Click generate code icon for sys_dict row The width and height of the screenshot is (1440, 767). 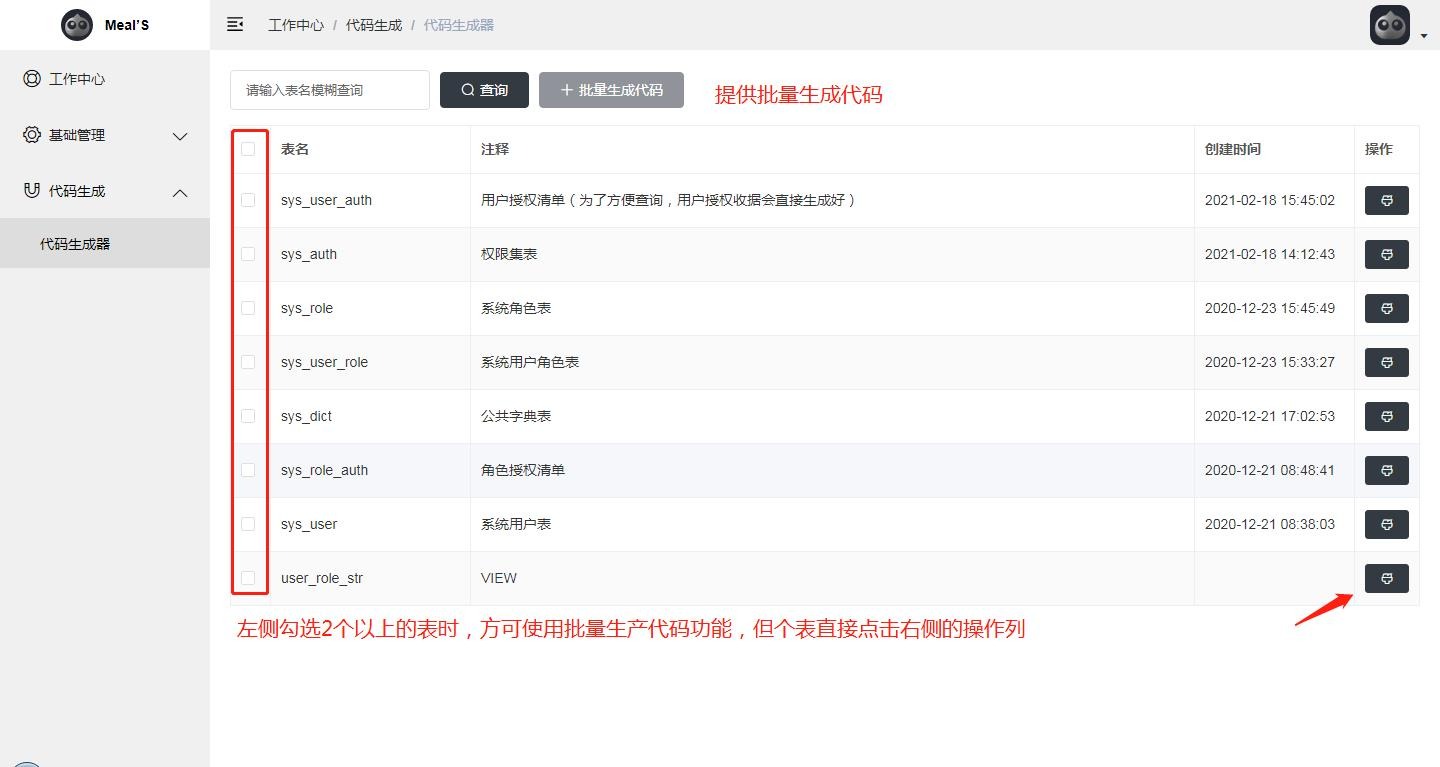pos(1386,416)
